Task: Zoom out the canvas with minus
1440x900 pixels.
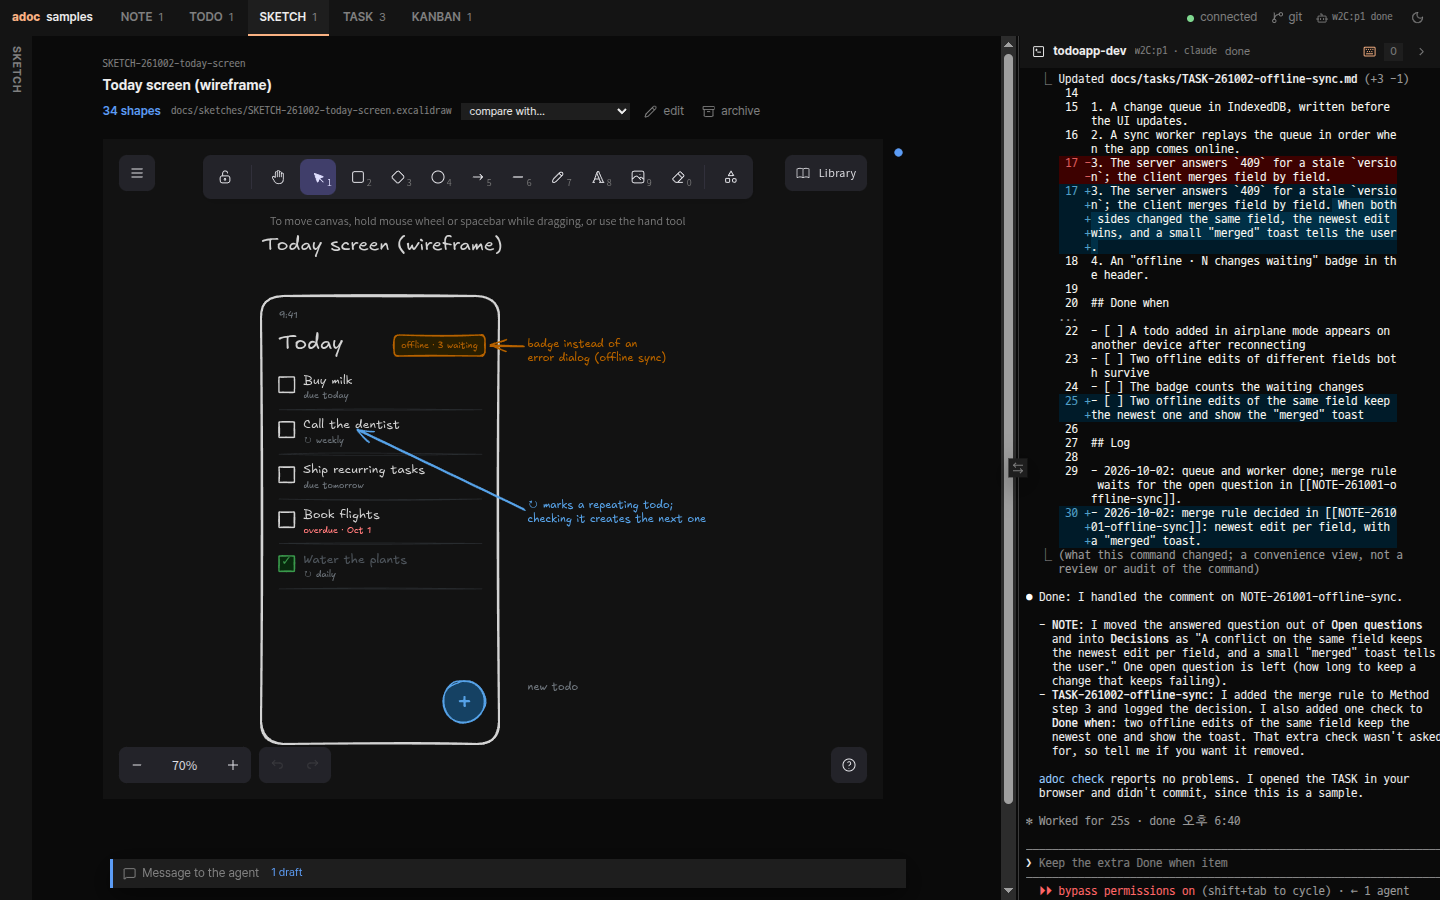Action: [137, 765]
